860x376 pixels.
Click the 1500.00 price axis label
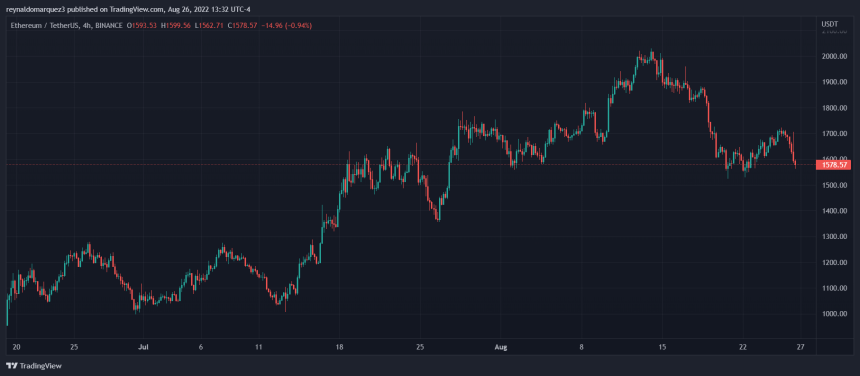pos(834,185)
